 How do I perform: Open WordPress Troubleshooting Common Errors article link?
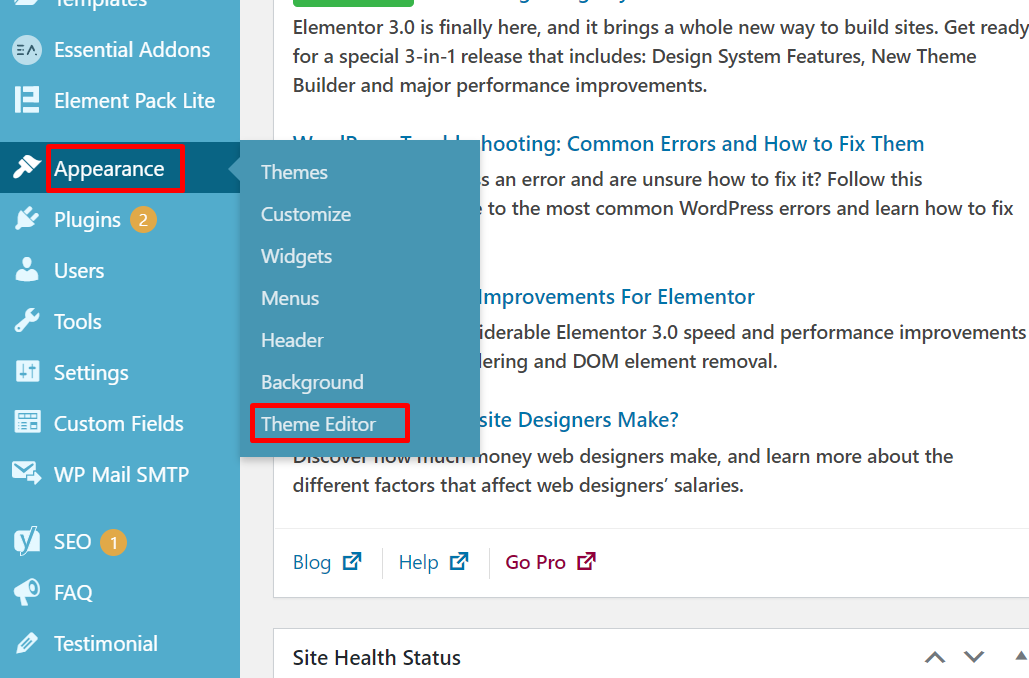pyautogui.click(x=702, y=143)
